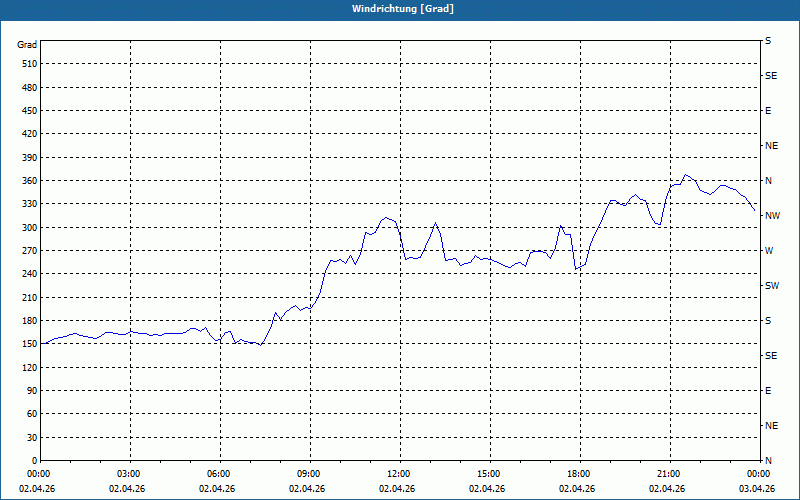
Task: Click the "Grad" unit label on the y-axis
Action: coord(27,45)
